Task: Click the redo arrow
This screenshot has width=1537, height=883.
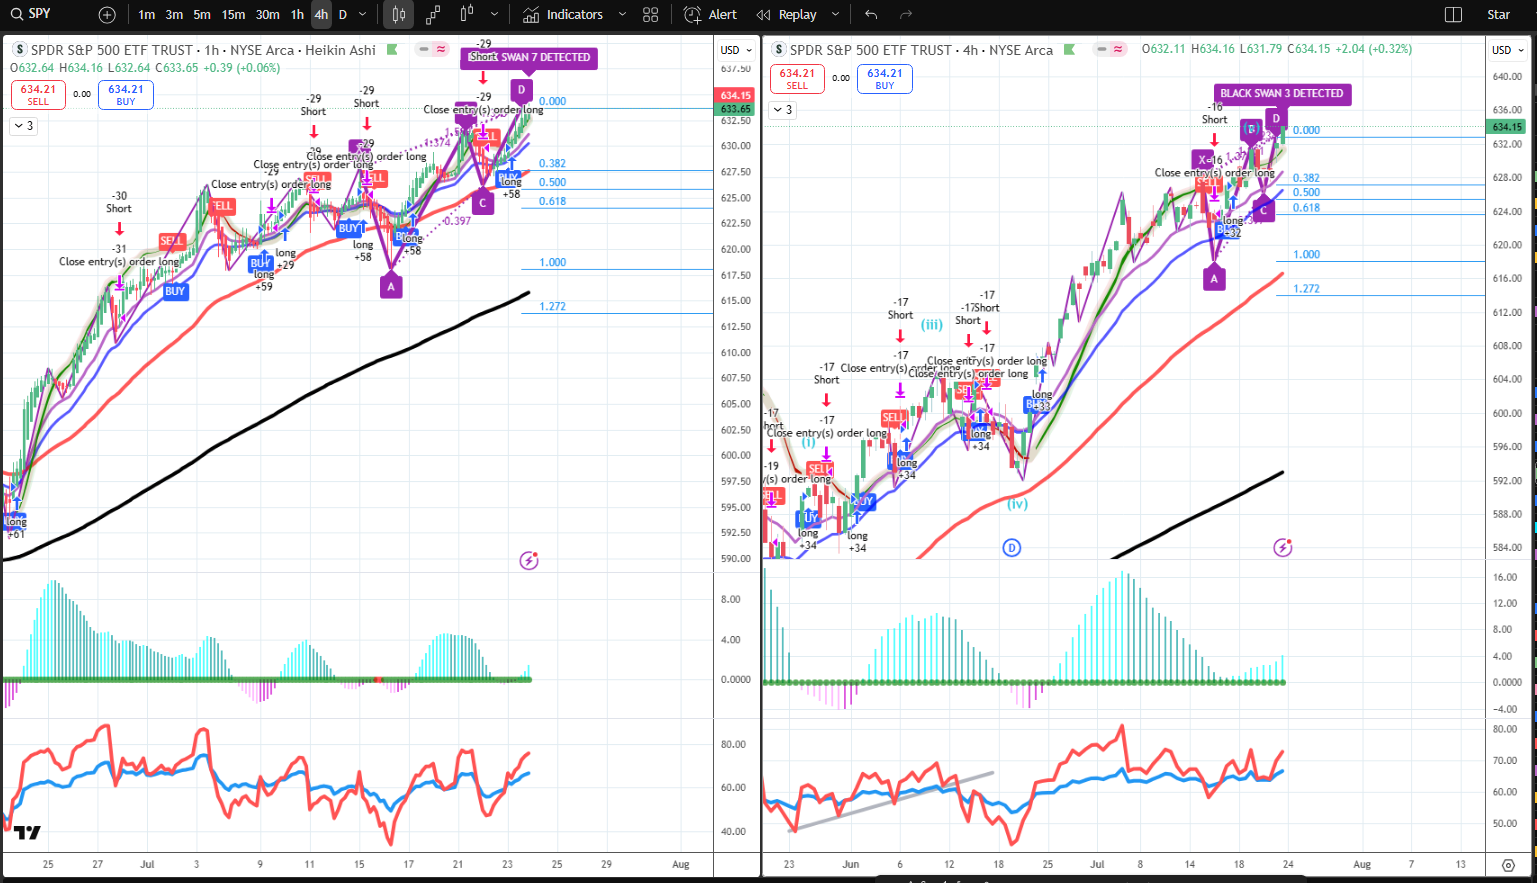Action: [906, 15]
